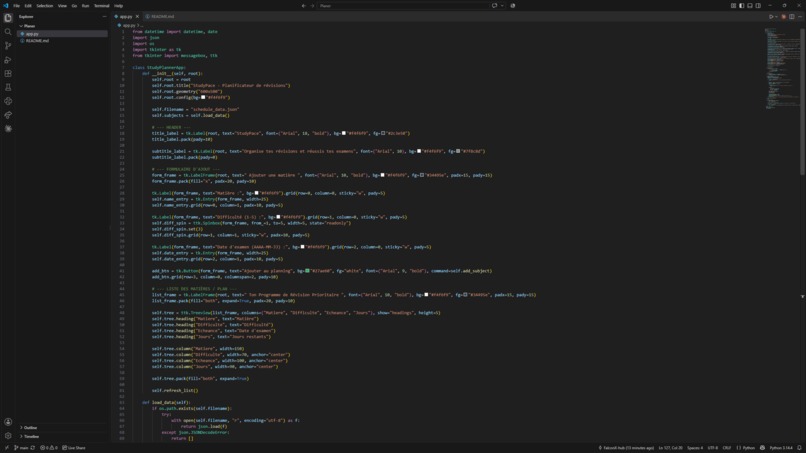Screen dimensions: 806x453
Task: Open Customize Layout icon in title bar
Action: 734,6
